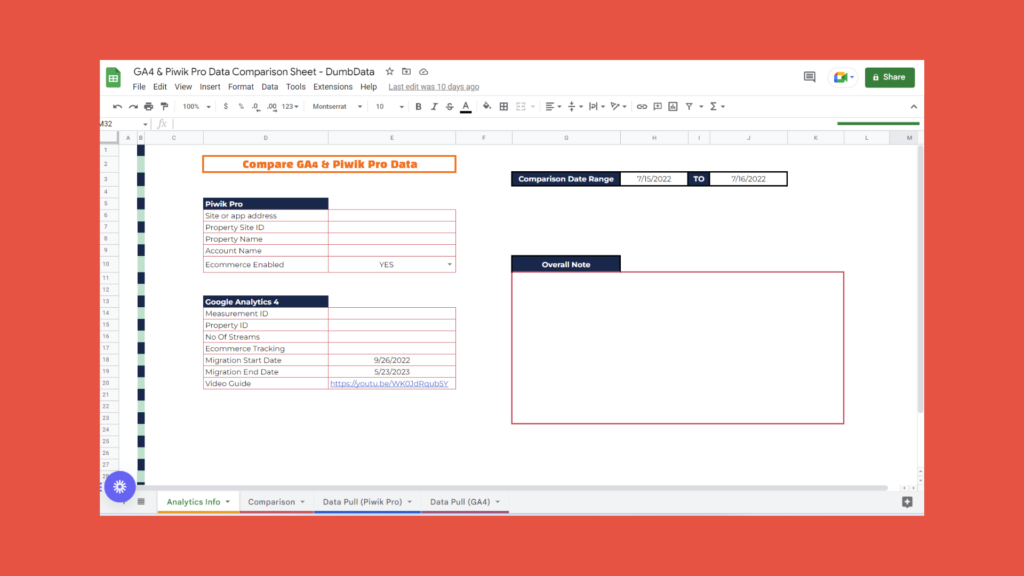1024x576 pixels.
Task: Decrease decimal places
Action: click(255, 106)
